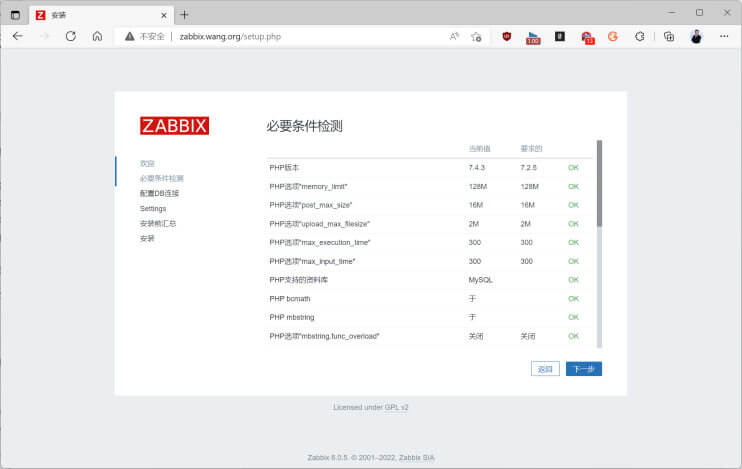
Task: Click the MySQL database value
Action: pyautogui.click(x=480, y=280)
